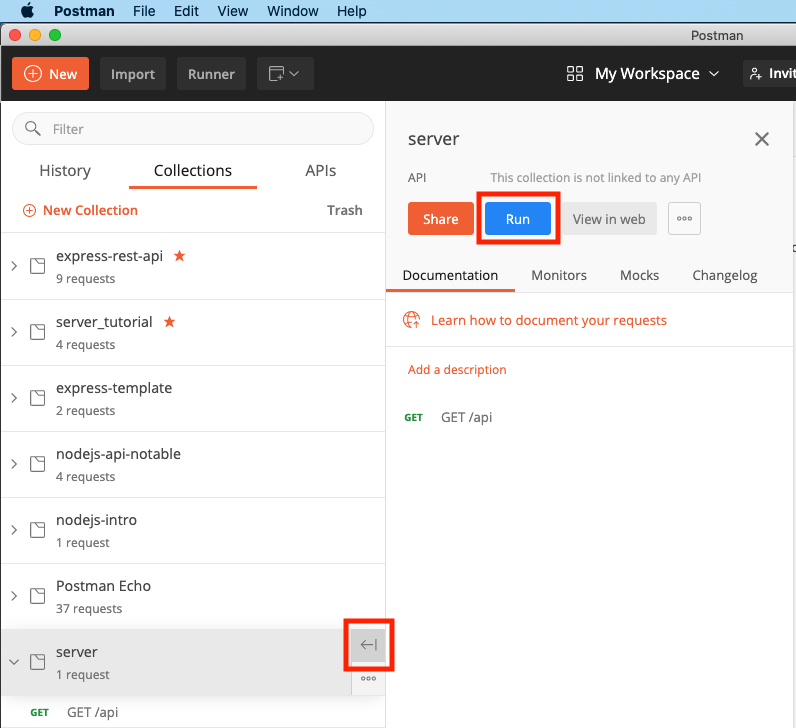Click the invite person icon

(756, 74)
